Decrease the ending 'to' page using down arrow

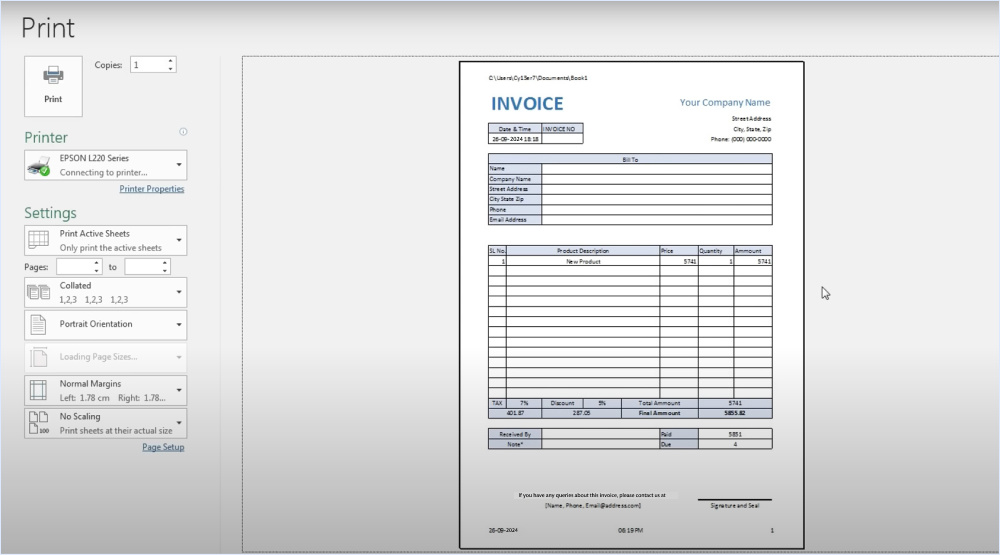click(x=165, y=271)
